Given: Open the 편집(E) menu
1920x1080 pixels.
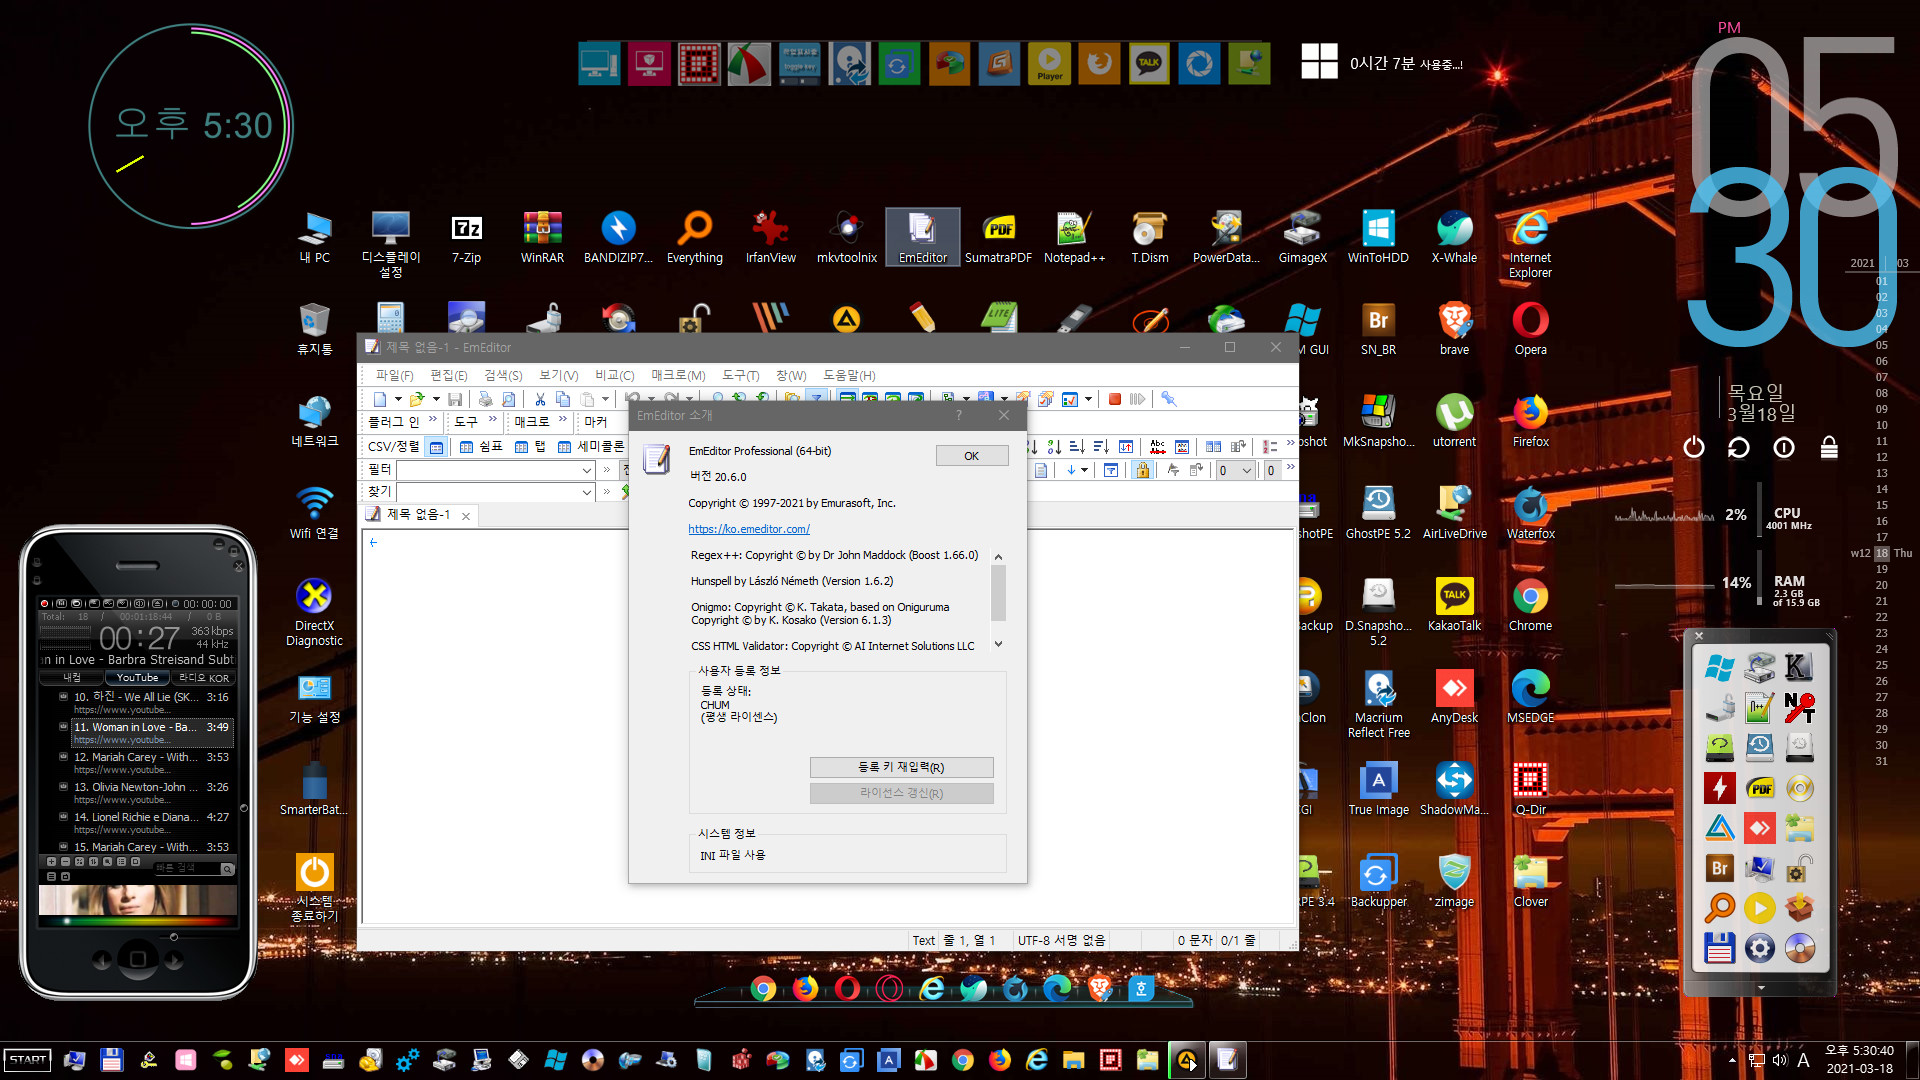Looking at the screenshot, I should click(448, 375).
